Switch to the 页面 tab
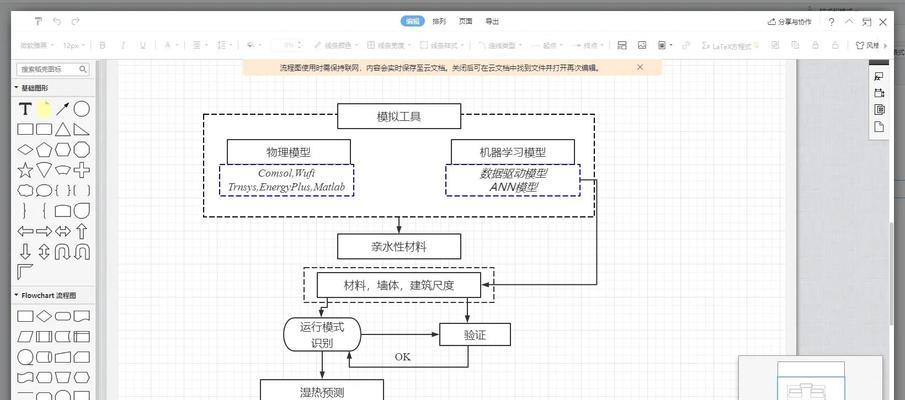The image size is (905, 400). click(x=465, y=21)
